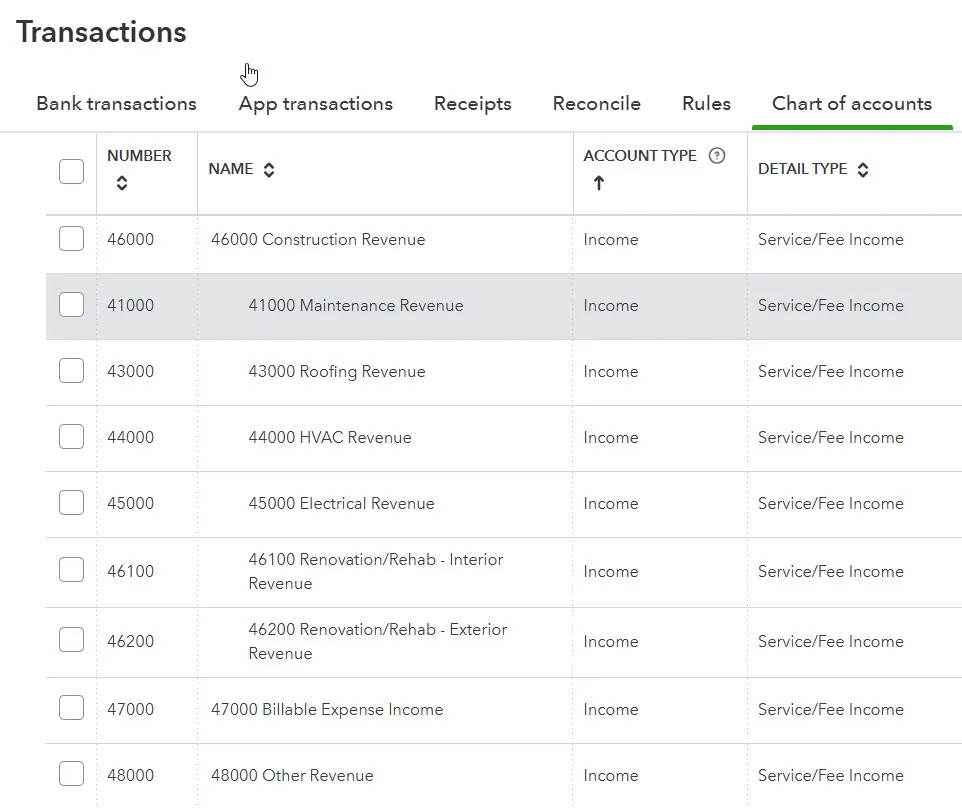
Task: Open the 43000 Roofing Revenue account
Action: [x=337, y=371]
